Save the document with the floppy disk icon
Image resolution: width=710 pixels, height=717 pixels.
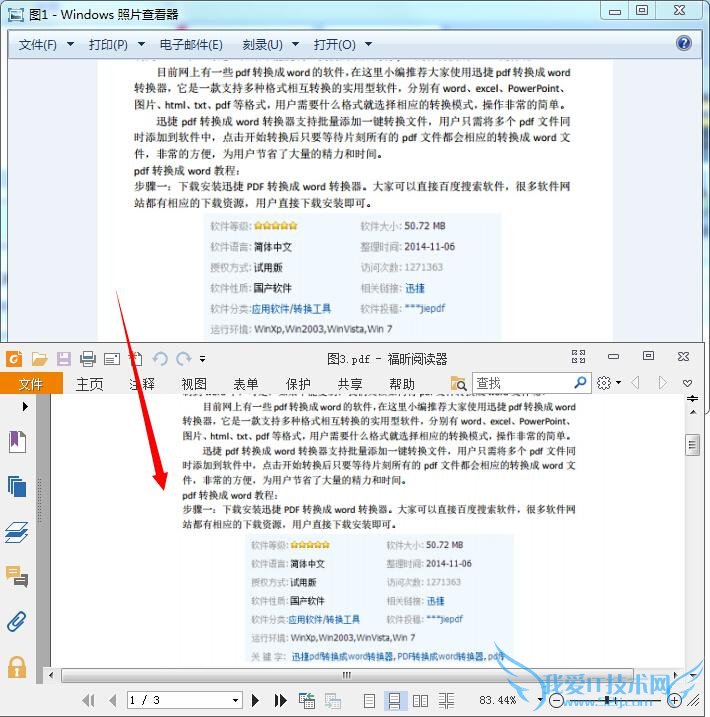(x=64, y=359)
